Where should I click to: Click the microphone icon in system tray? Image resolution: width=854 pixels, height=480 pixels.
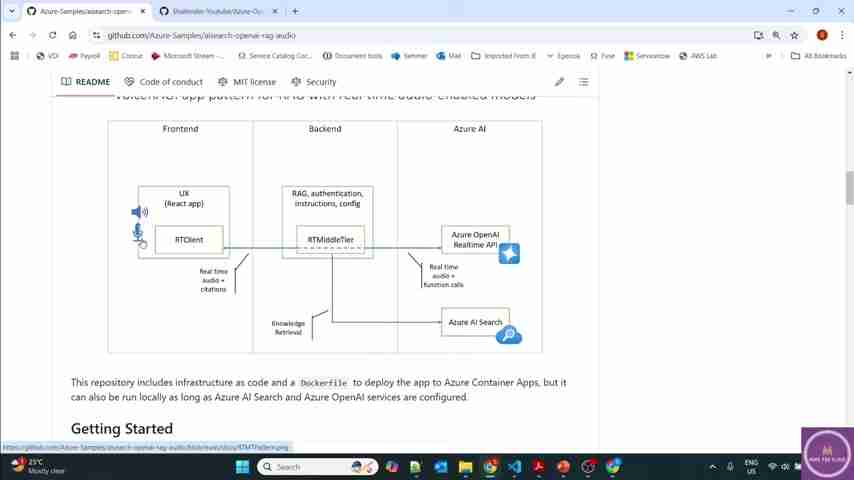[730, 467]
